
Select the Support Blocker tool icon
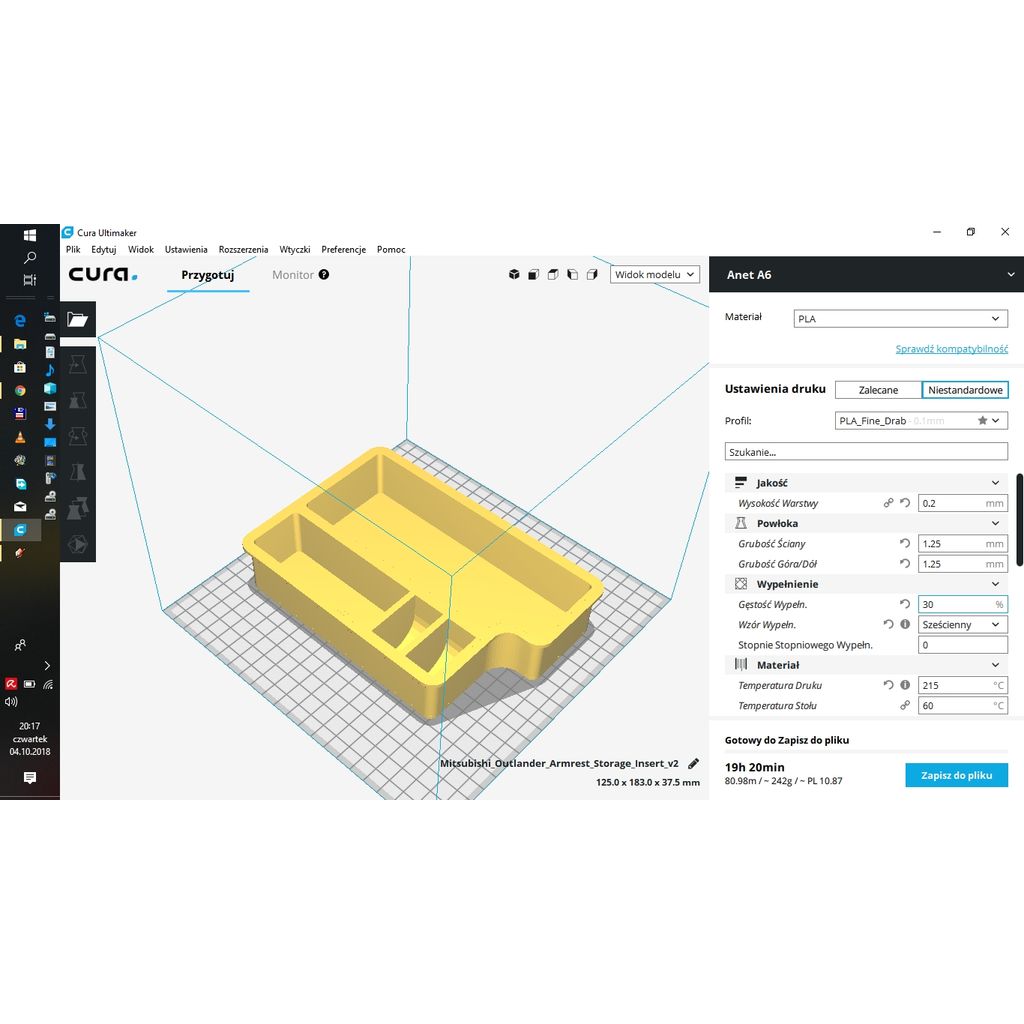[78, 544]
